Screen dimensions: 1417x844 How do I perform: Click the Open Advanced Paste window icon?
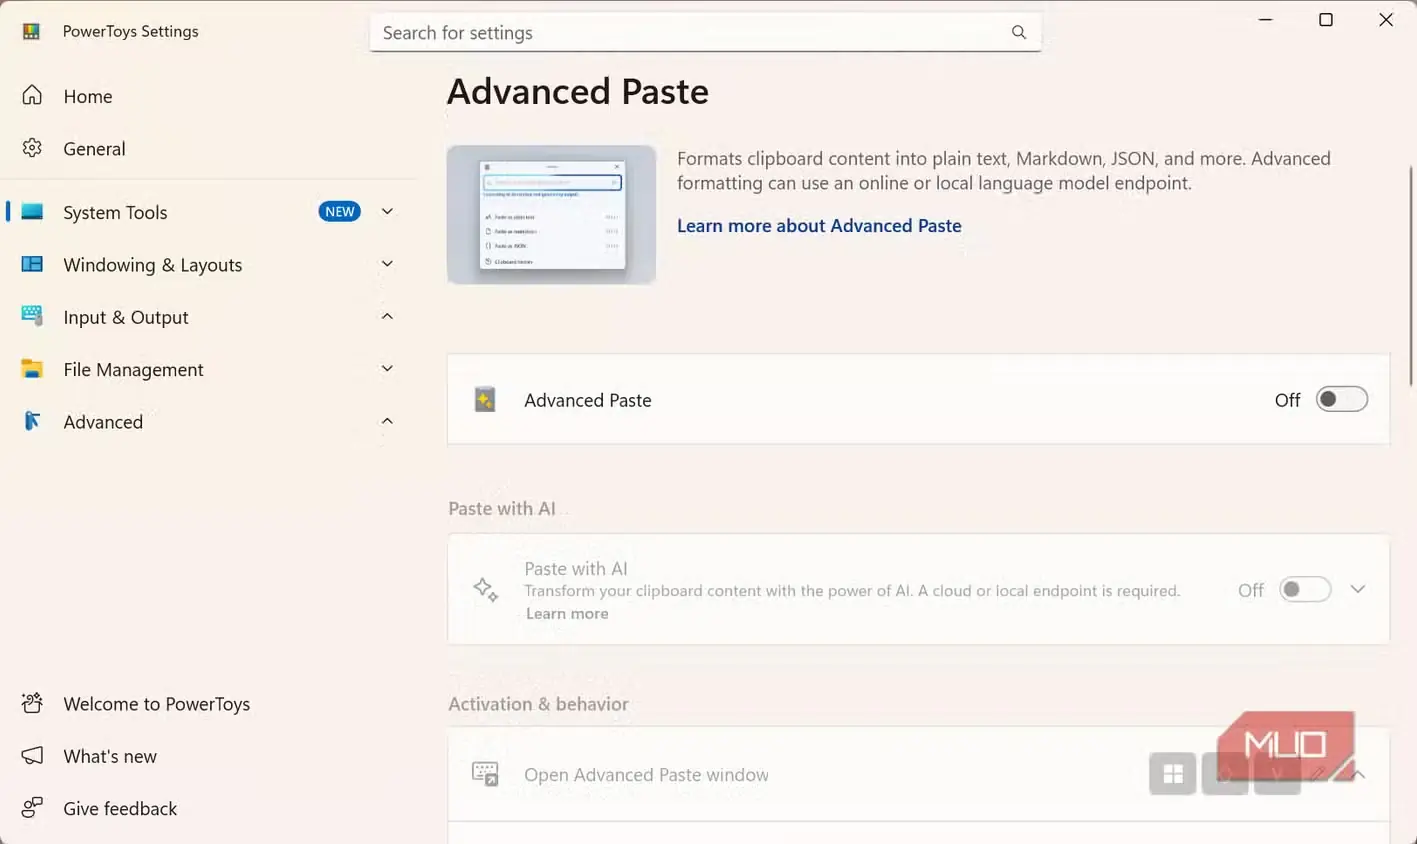pyautogui.click(x=485, y=774)
